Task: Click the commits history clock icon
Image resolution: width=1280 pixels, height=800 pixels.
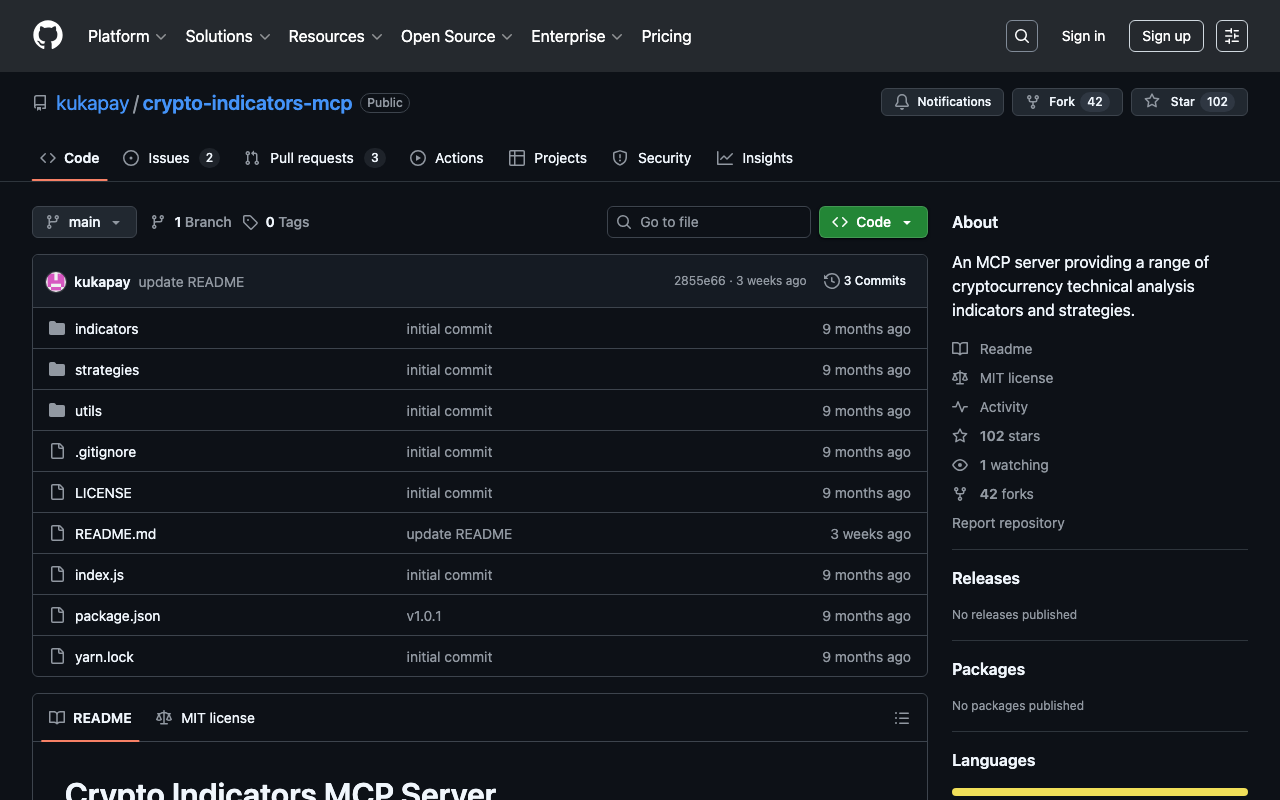Action: (x=831, y=281)
